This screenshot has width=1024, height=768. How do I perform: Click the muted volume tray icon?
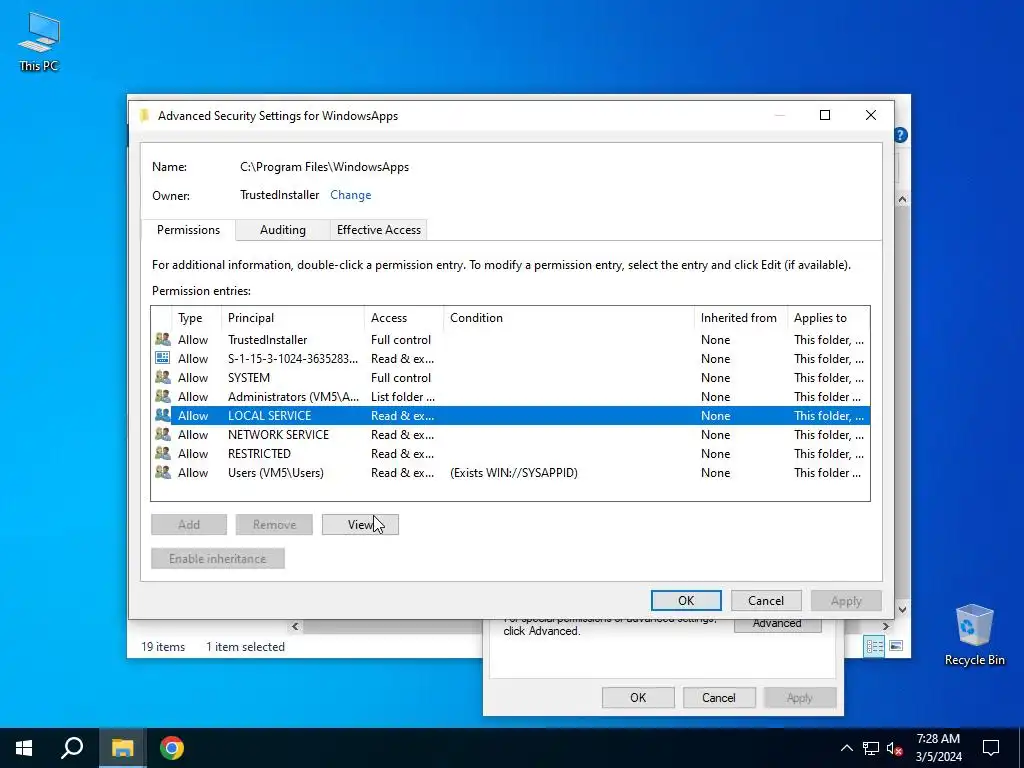click(894, 748)
